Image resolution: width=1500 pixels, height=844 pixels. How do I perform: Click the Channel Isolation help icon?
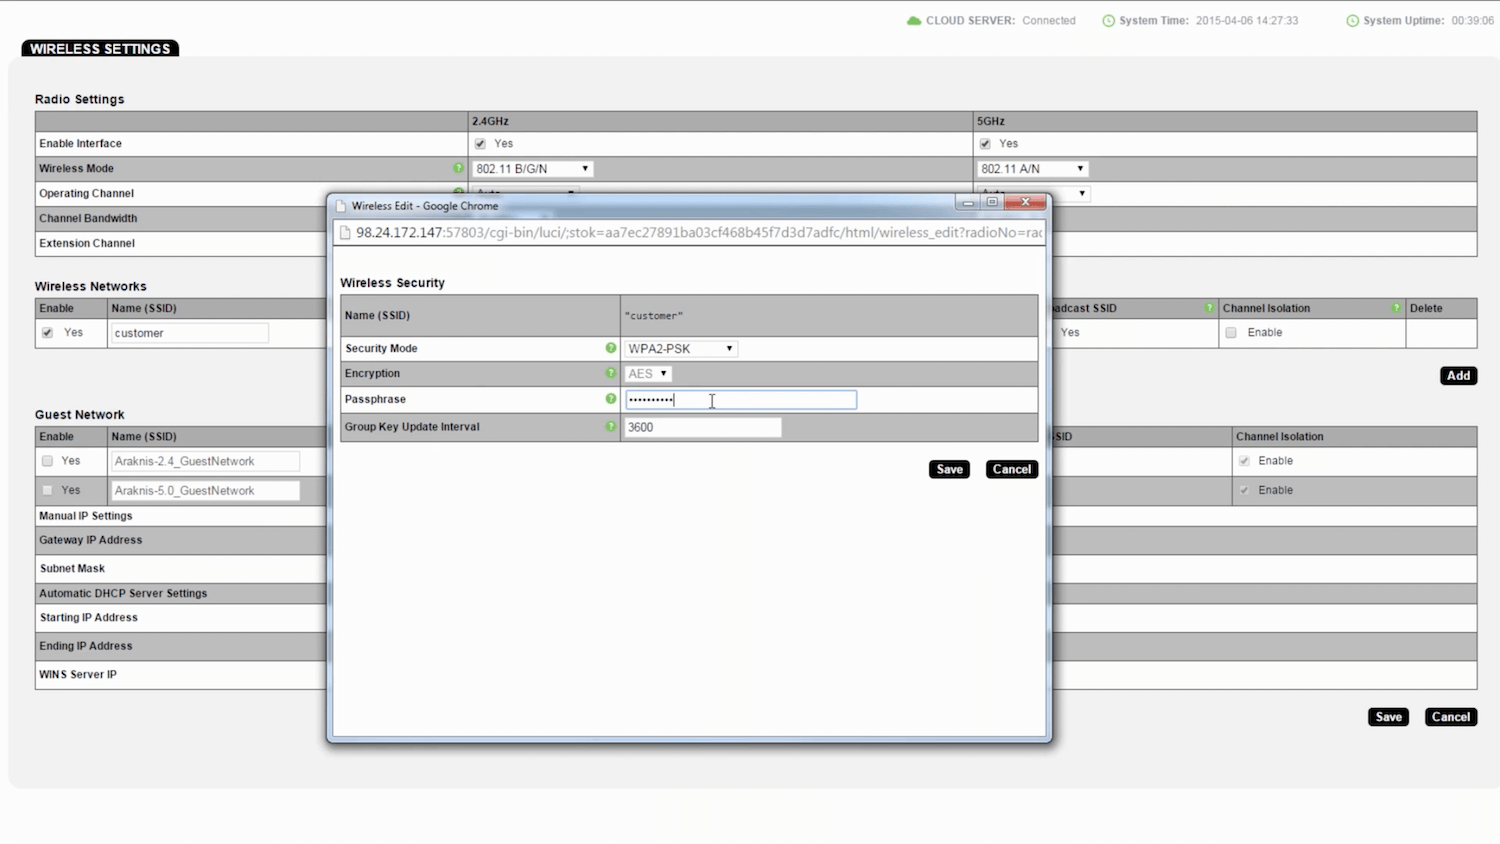point(1396,308)
